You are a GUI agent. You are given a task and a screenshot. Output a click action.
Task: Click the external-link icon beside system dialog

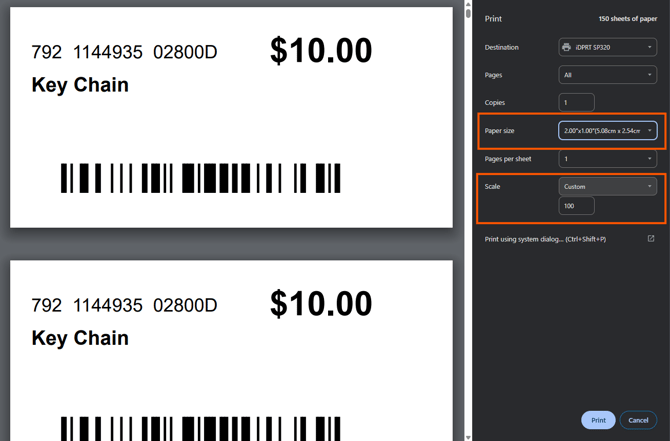coord(651,238)
